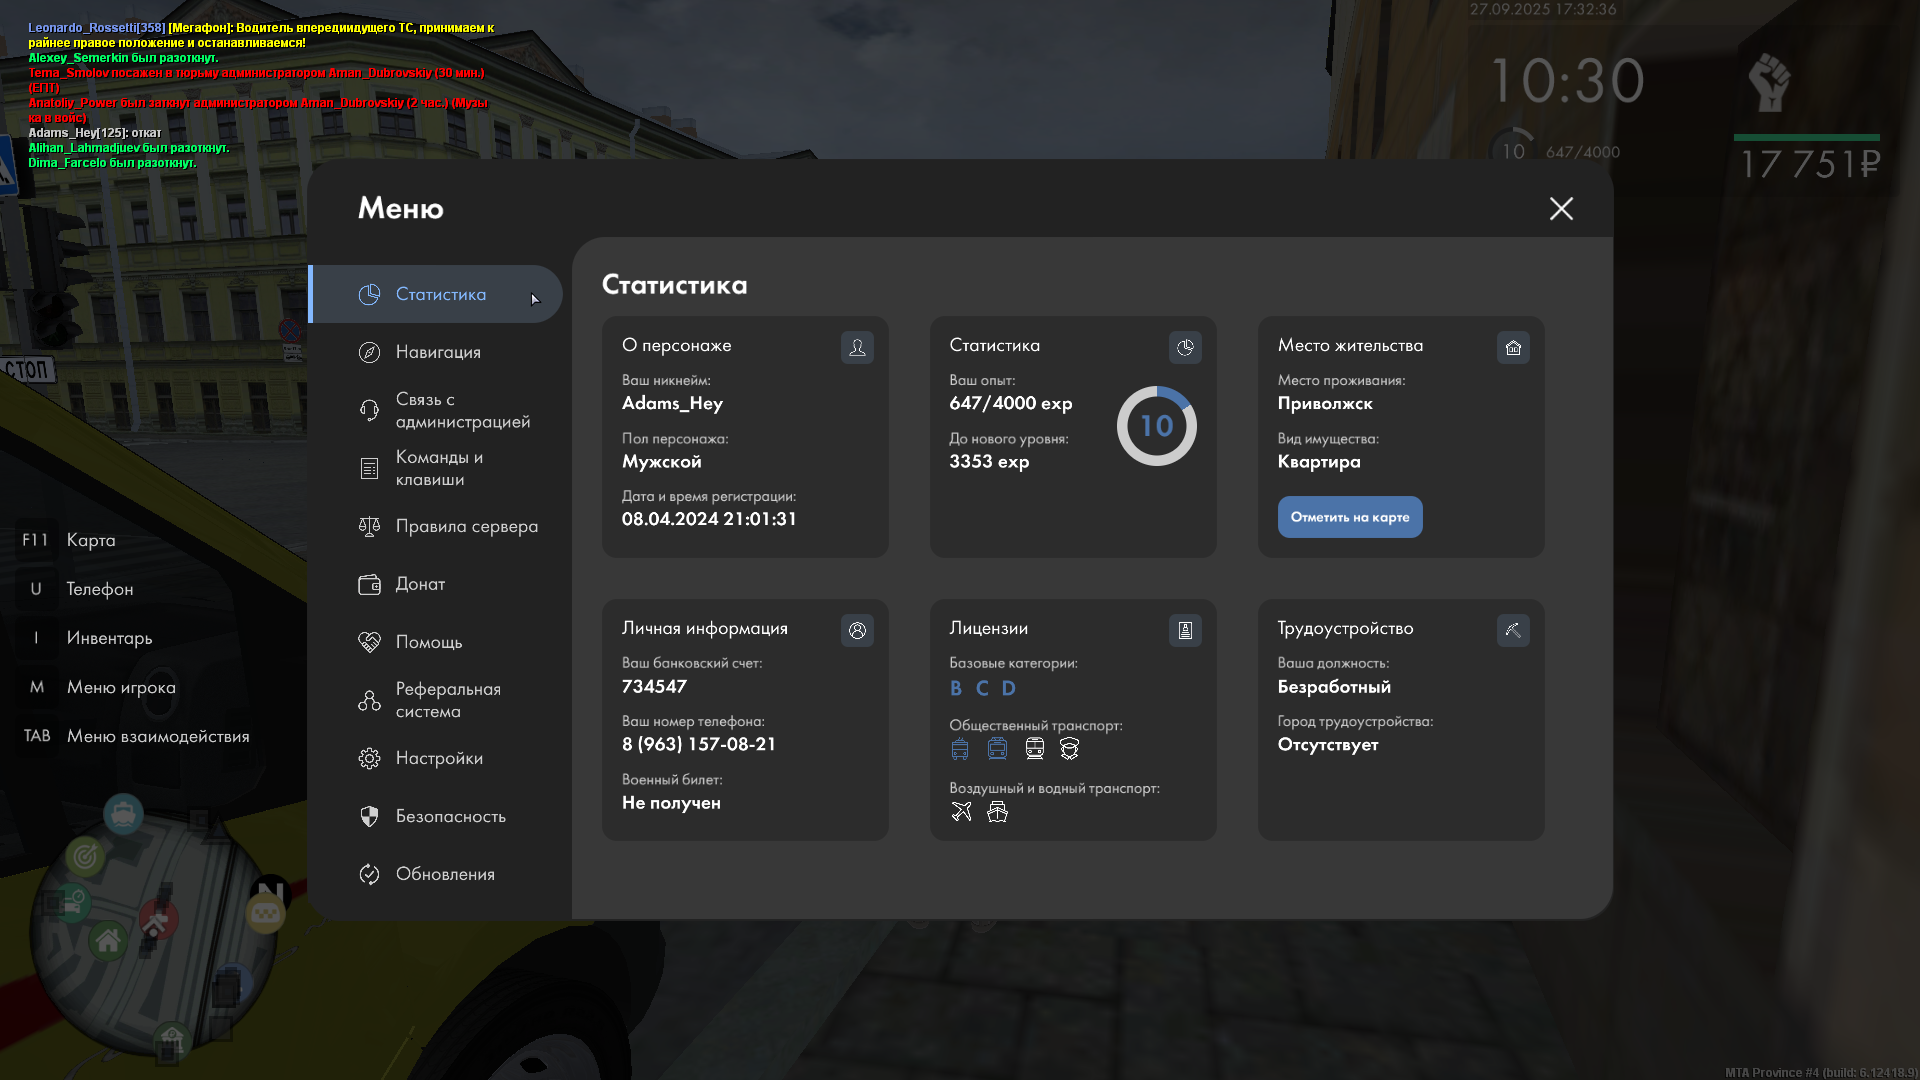Select the Настройки menu item

coord(439,758)
